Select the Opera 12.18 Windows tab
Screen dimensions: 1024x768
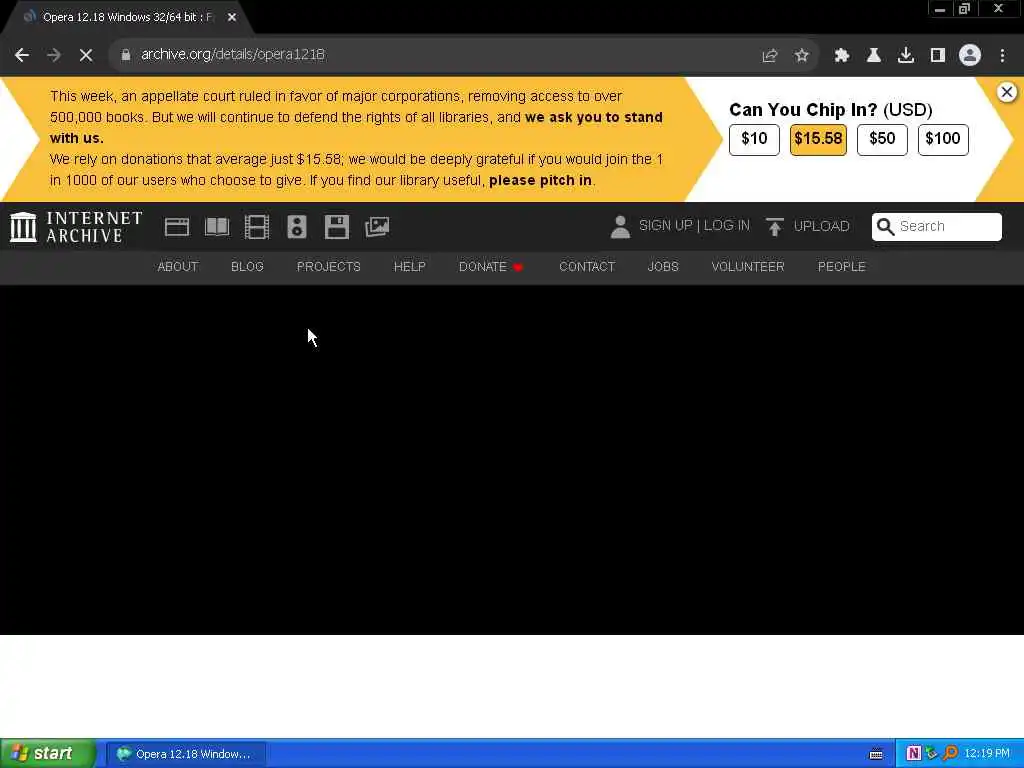(127, 18)
